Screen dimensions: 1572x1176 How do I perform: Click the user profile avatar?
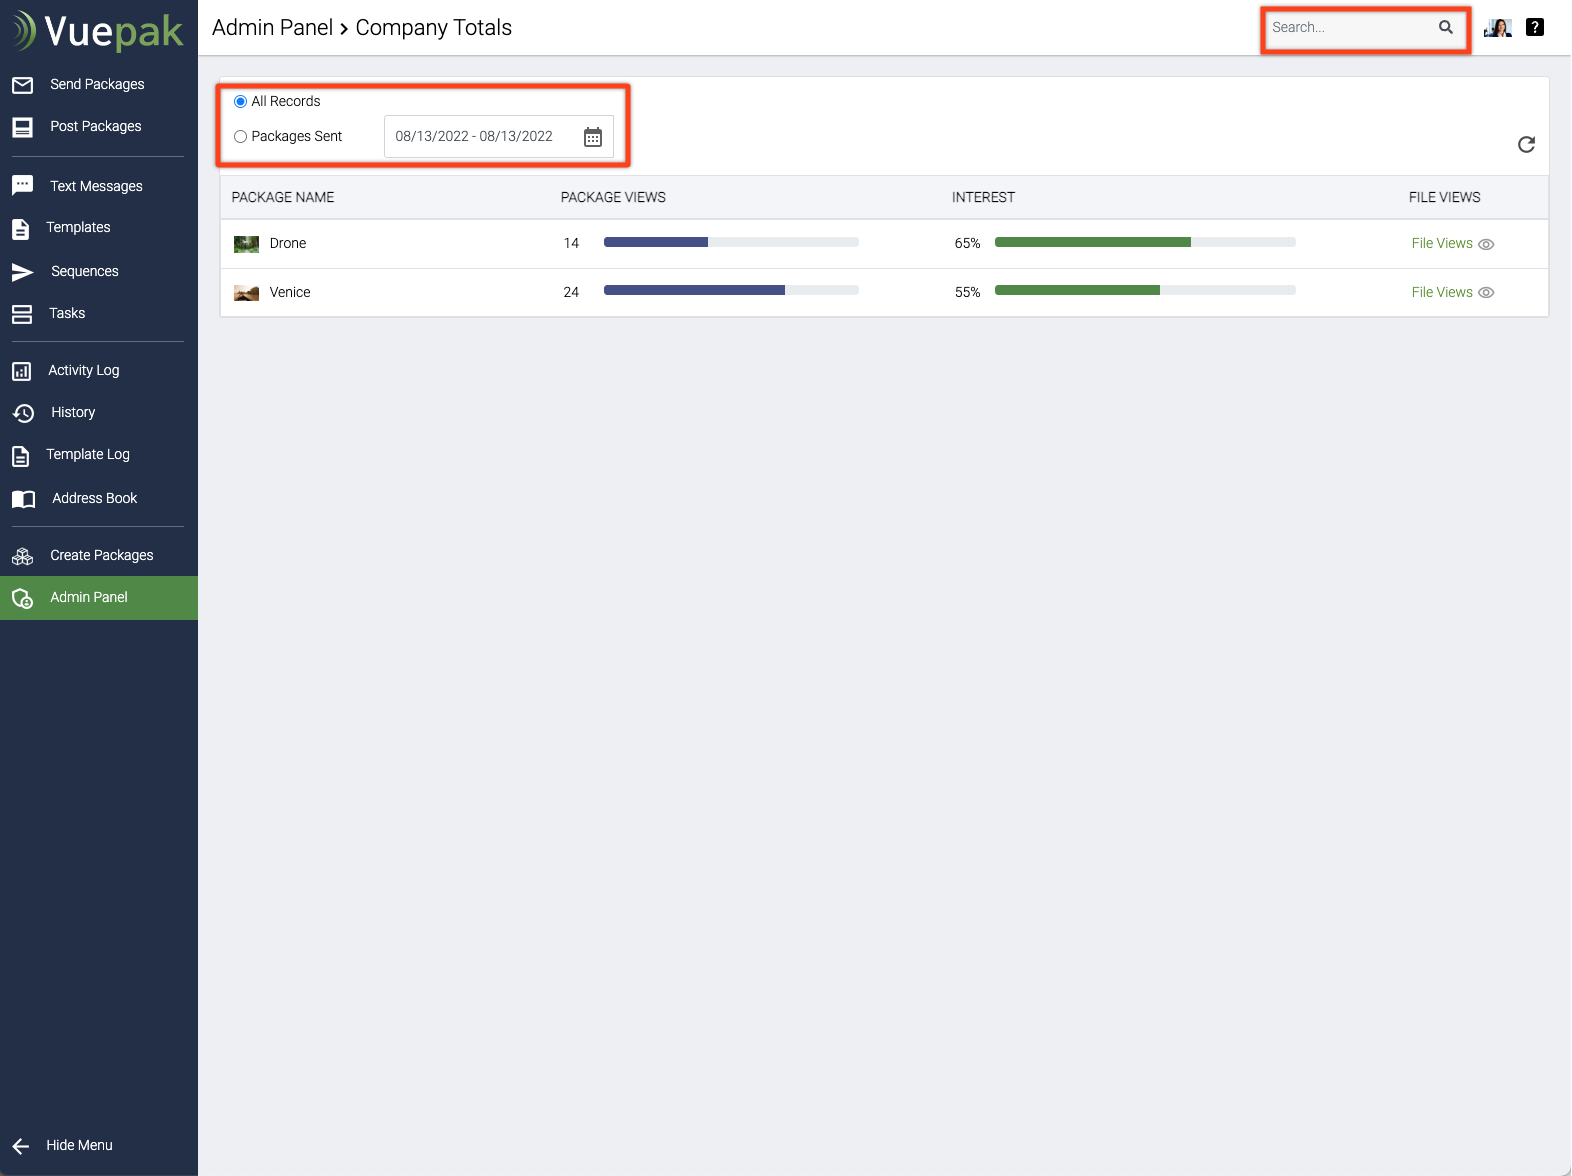click(1498, 28)
